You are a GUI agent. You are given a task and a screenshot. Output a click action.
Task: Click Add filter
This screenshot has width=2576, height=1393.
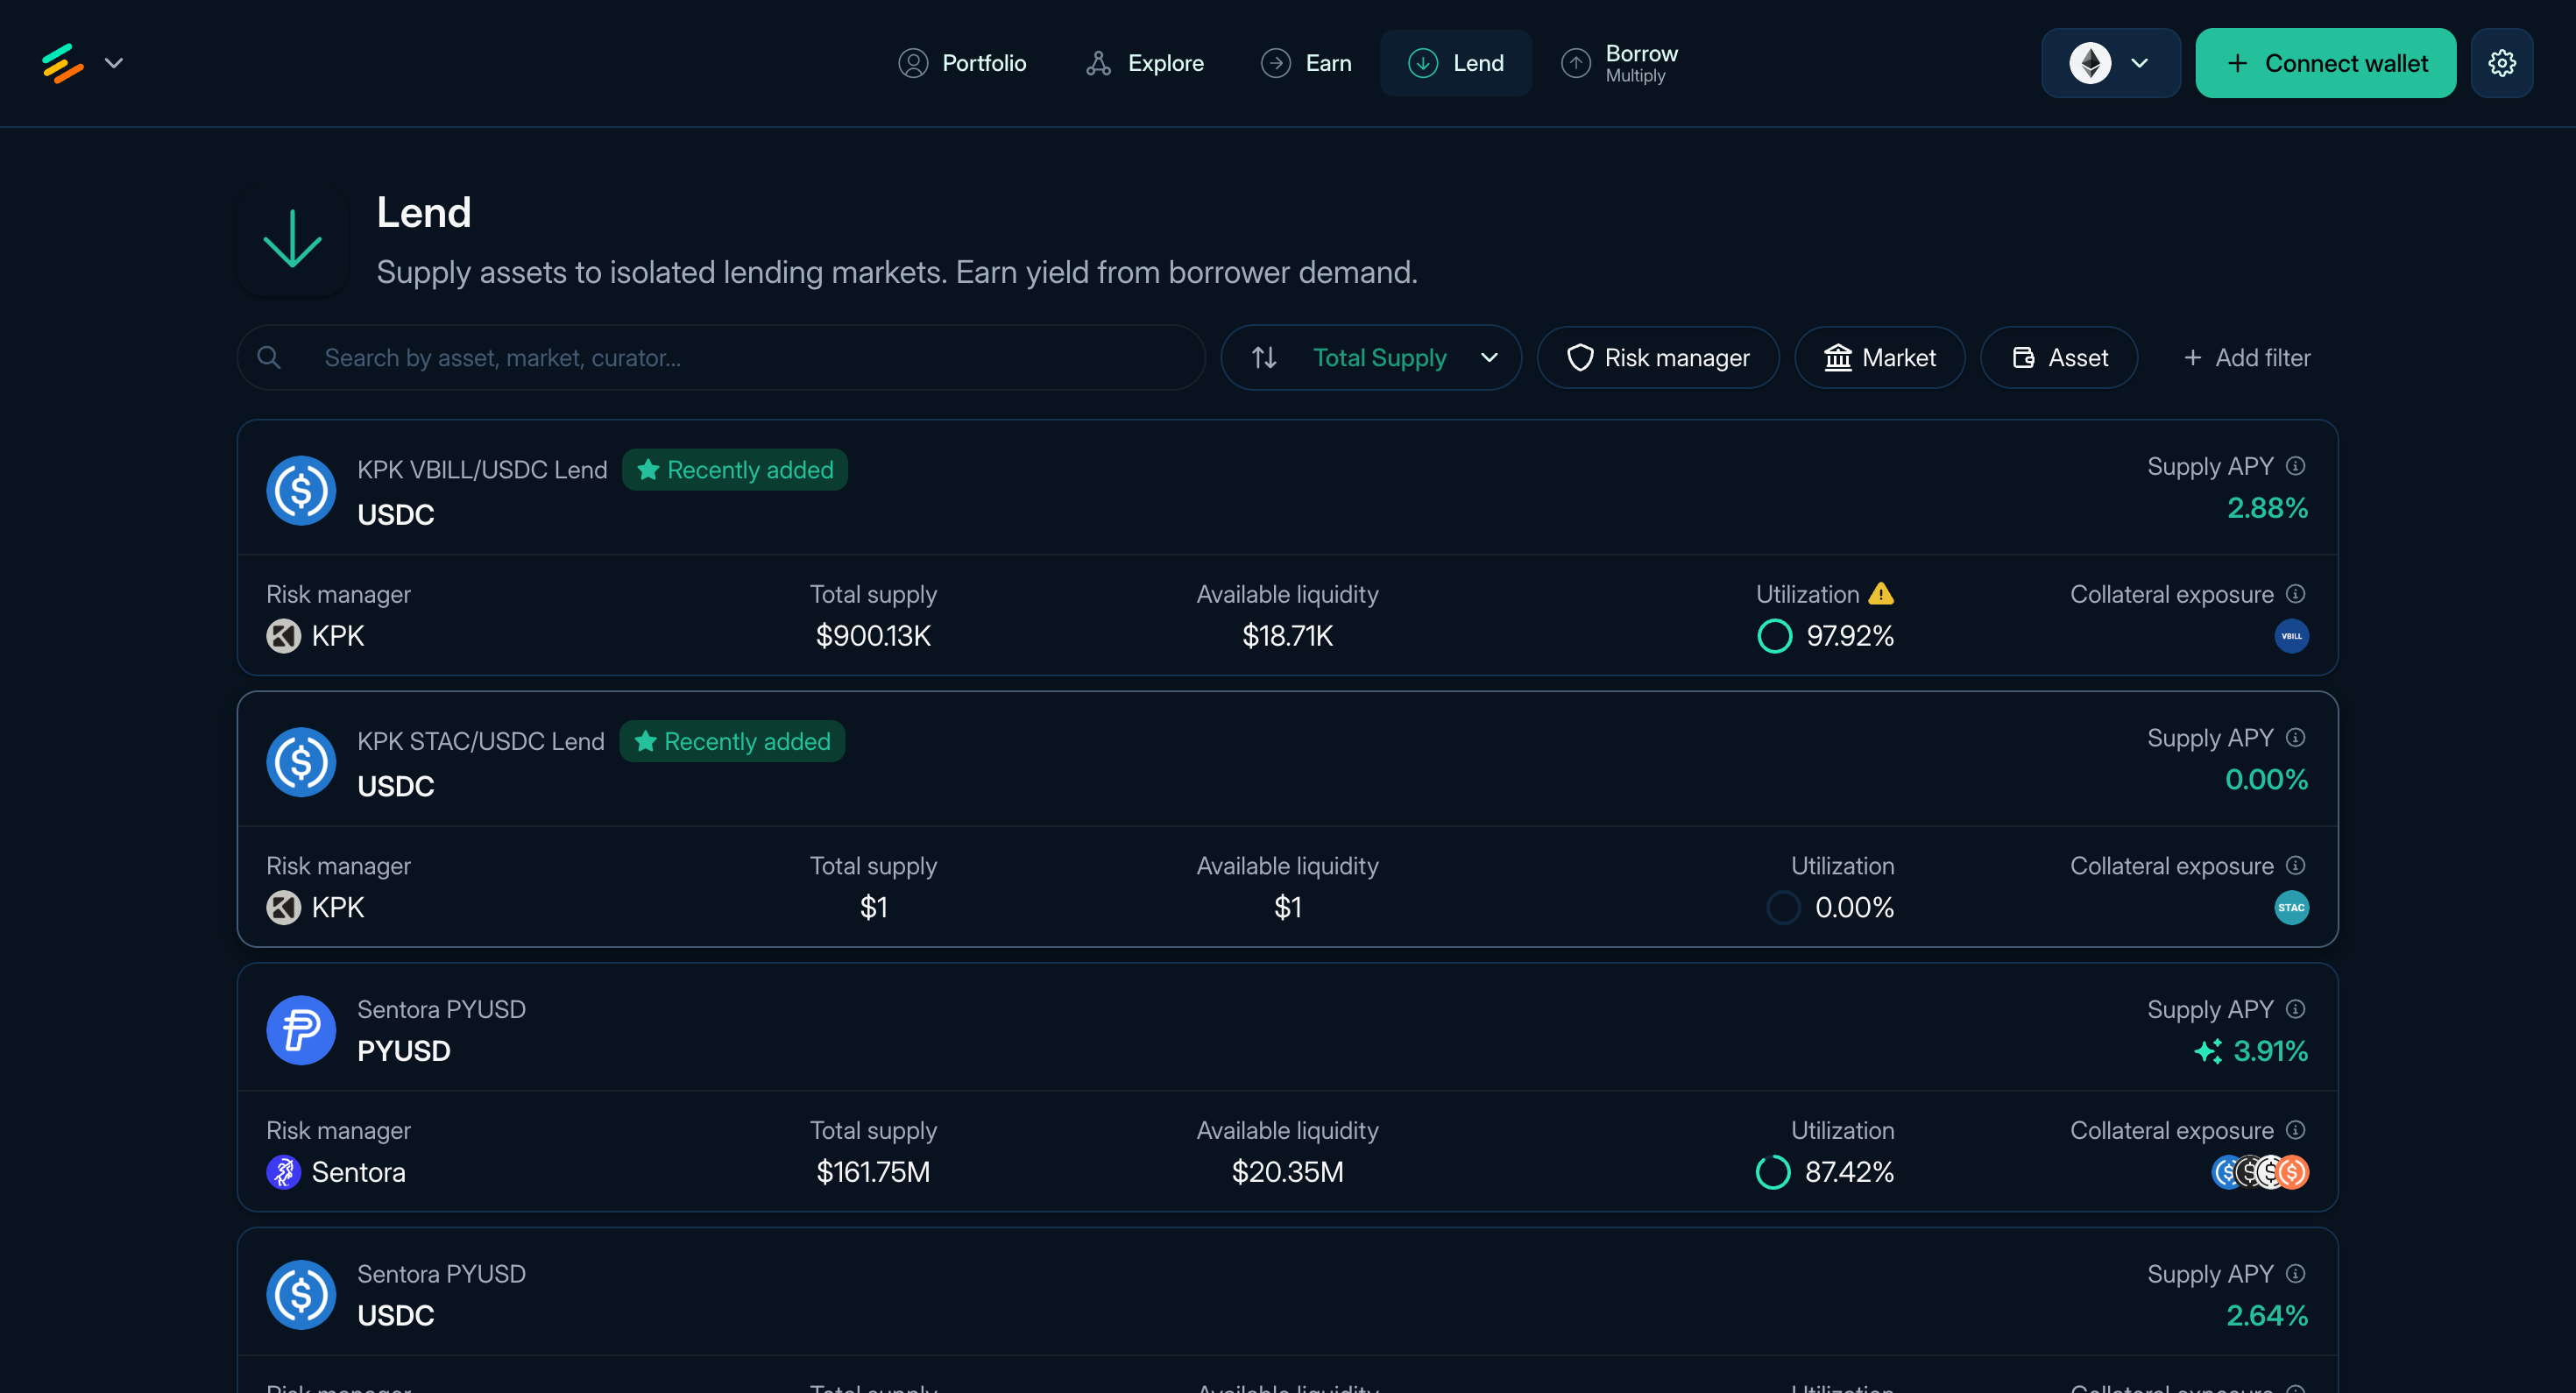(2246, 357)
